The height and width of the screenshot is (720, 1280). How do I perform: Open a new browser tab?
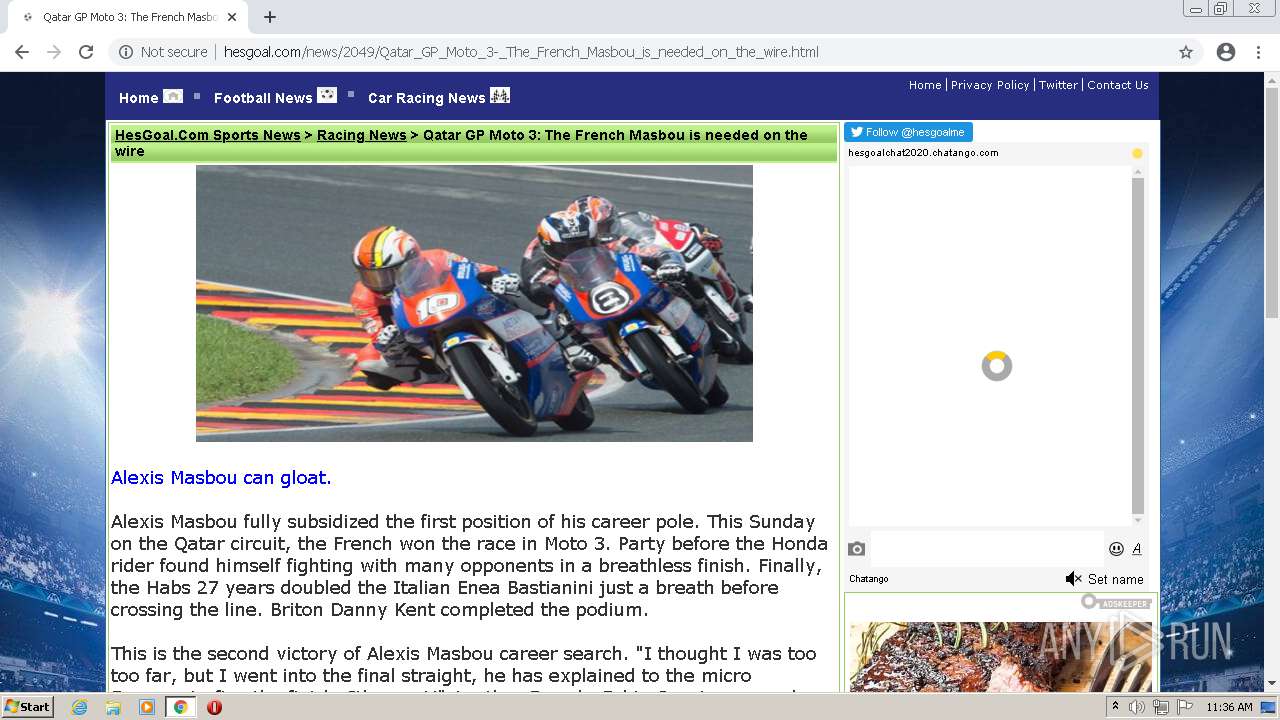tap(270, 17)
